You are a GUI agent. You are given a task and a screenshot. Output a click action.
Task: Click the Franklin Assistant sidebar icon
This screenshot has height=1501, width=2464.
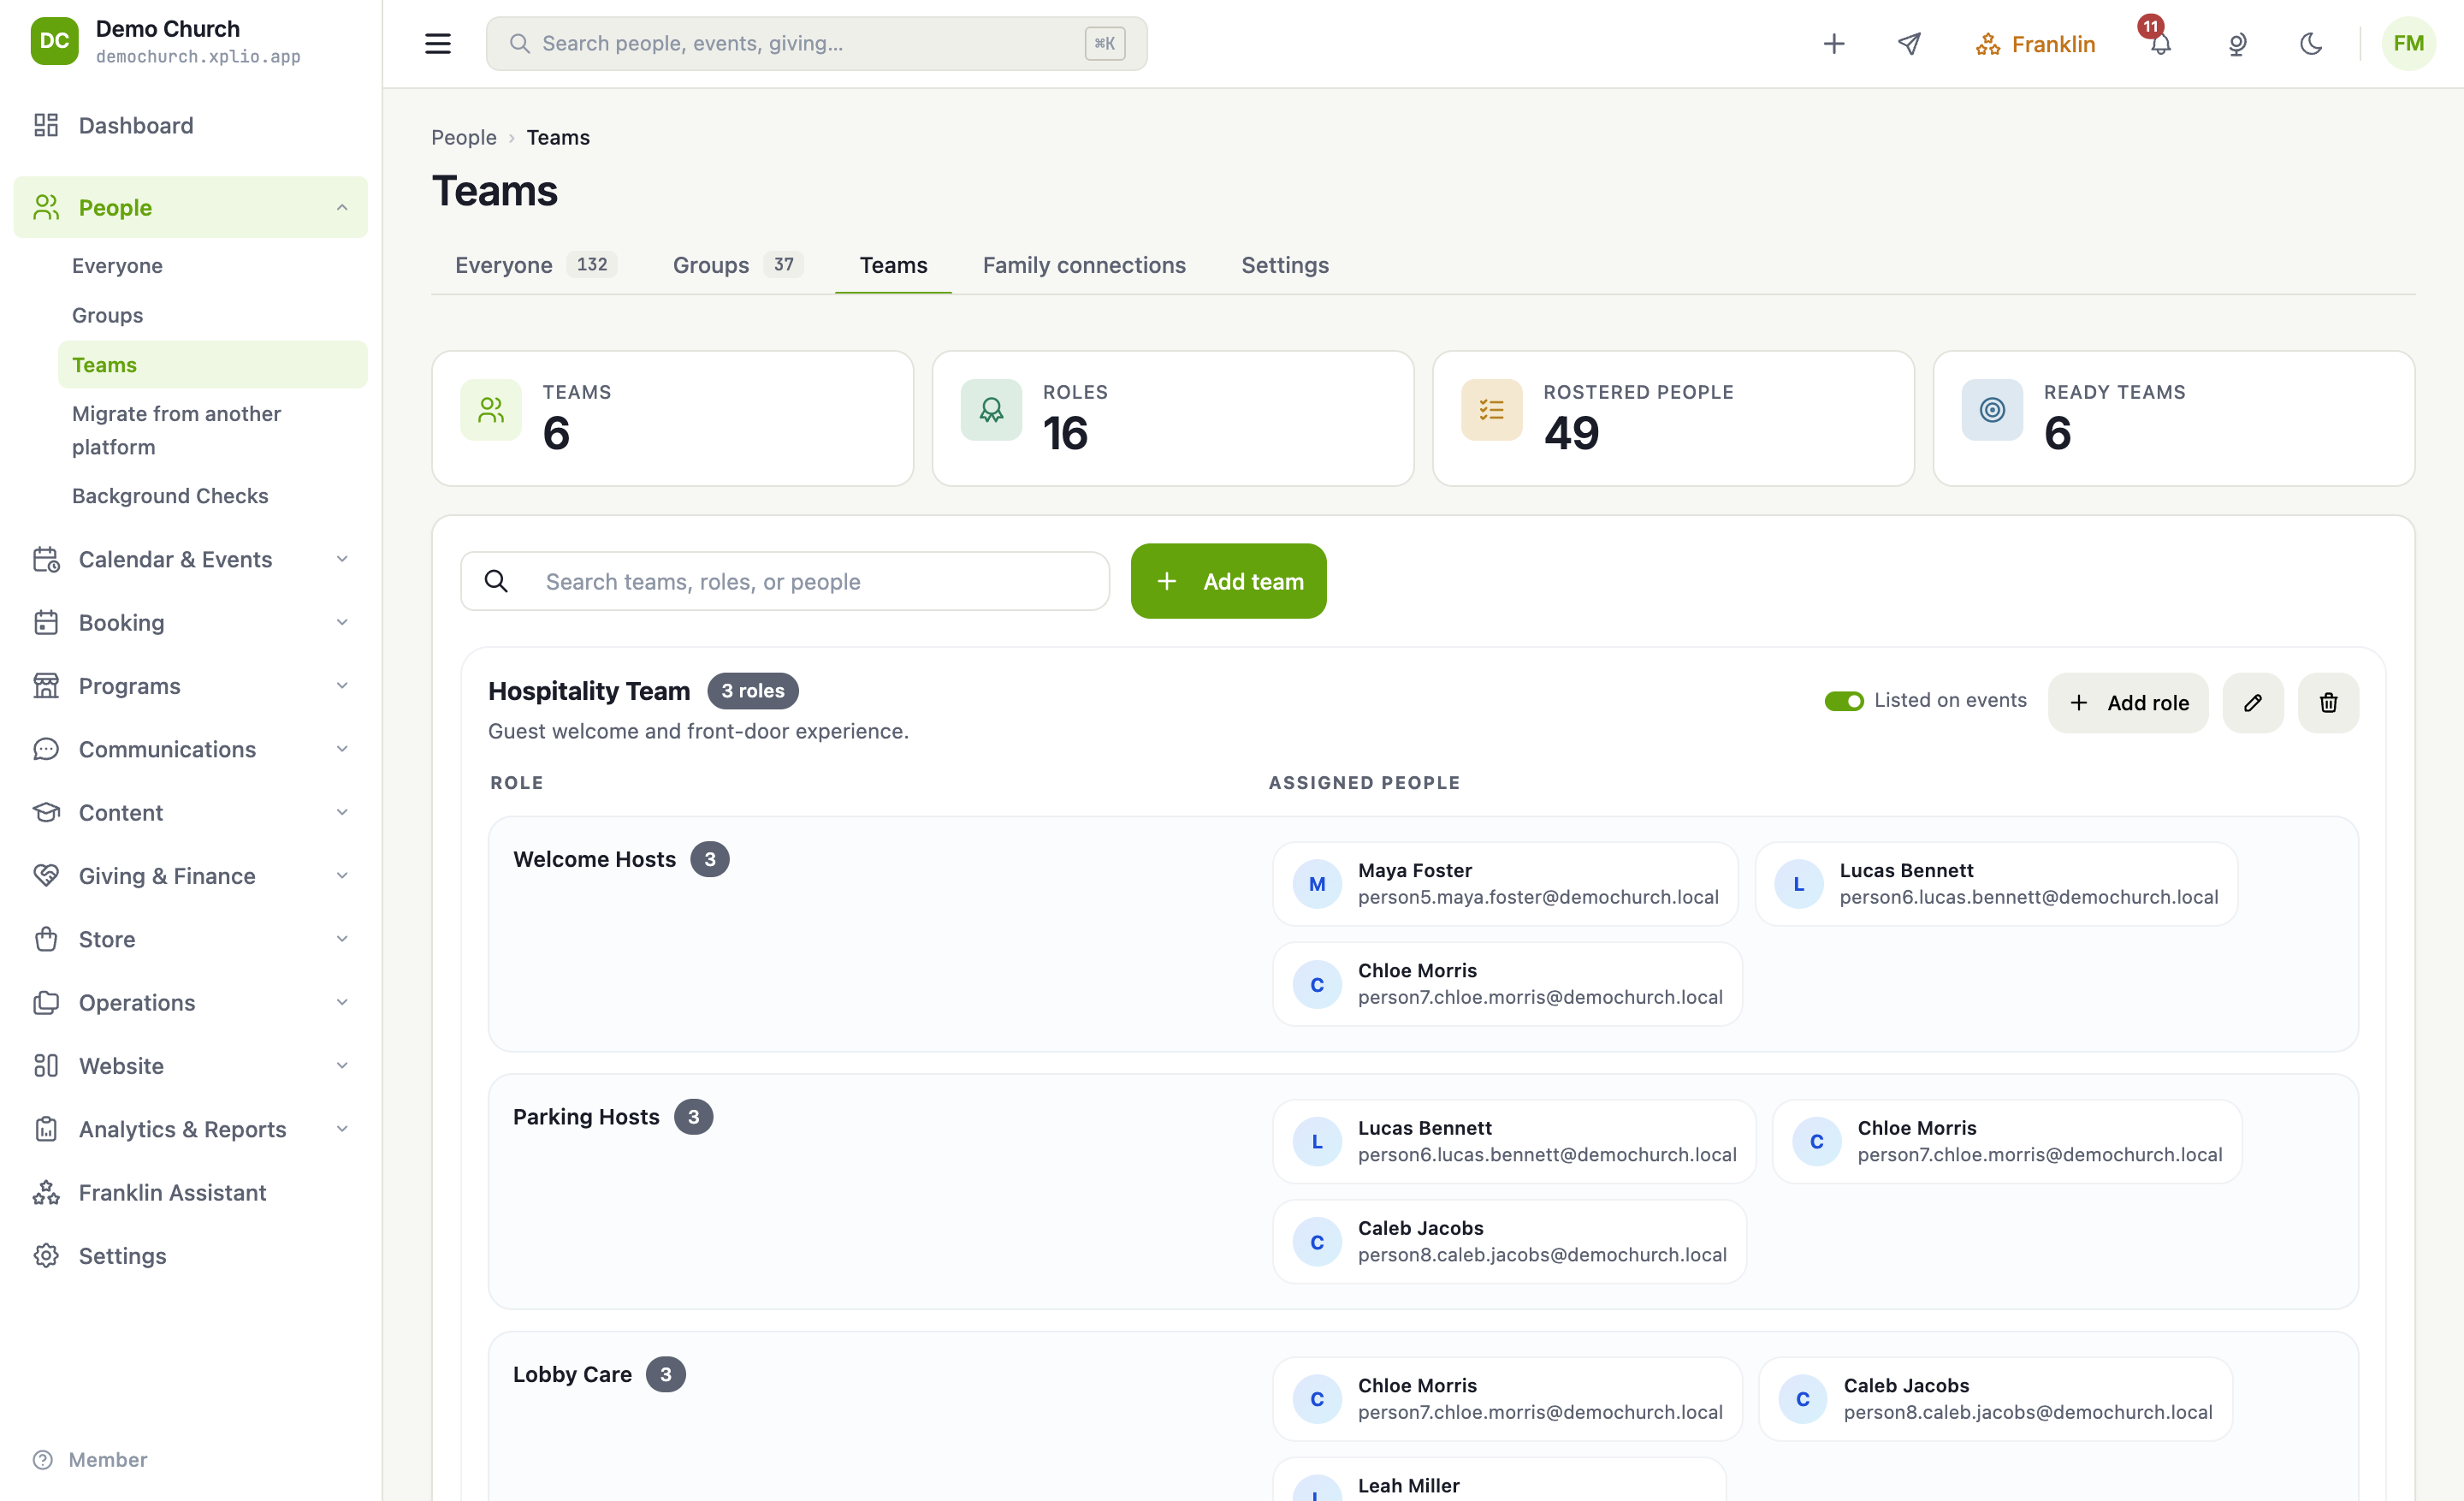point(46,1192)
